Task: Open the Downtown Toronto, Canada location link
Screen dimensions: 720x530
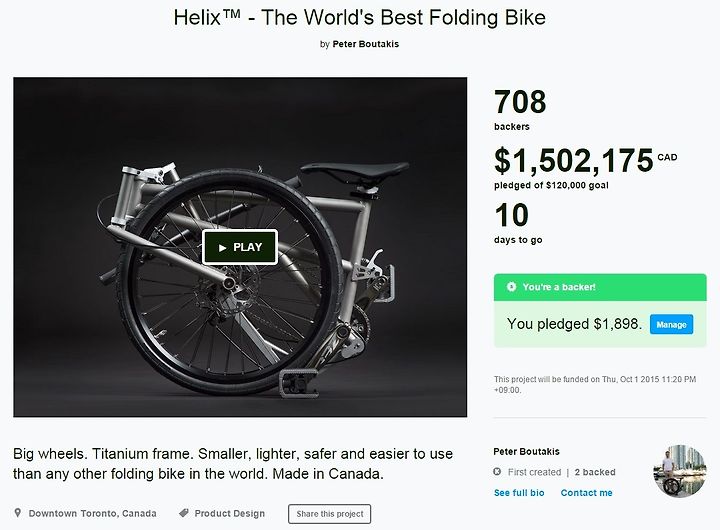Action: click(92, 513)
